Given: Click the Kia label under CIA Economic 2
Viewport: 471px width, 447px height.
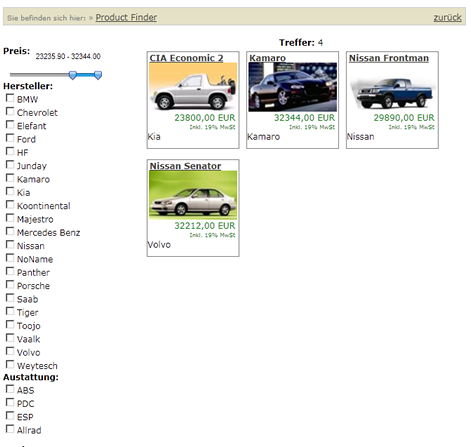Looking at the screenshot, I should (x=154, y=137).
